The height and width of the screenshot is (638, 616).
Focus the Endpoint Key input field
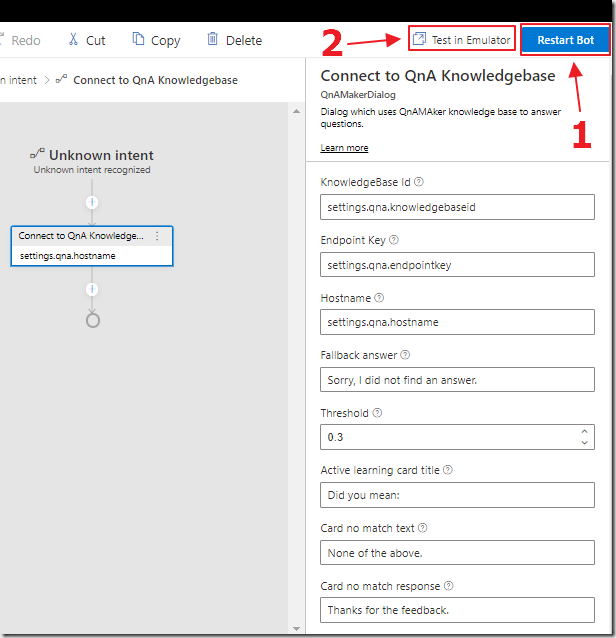[457, 265]
